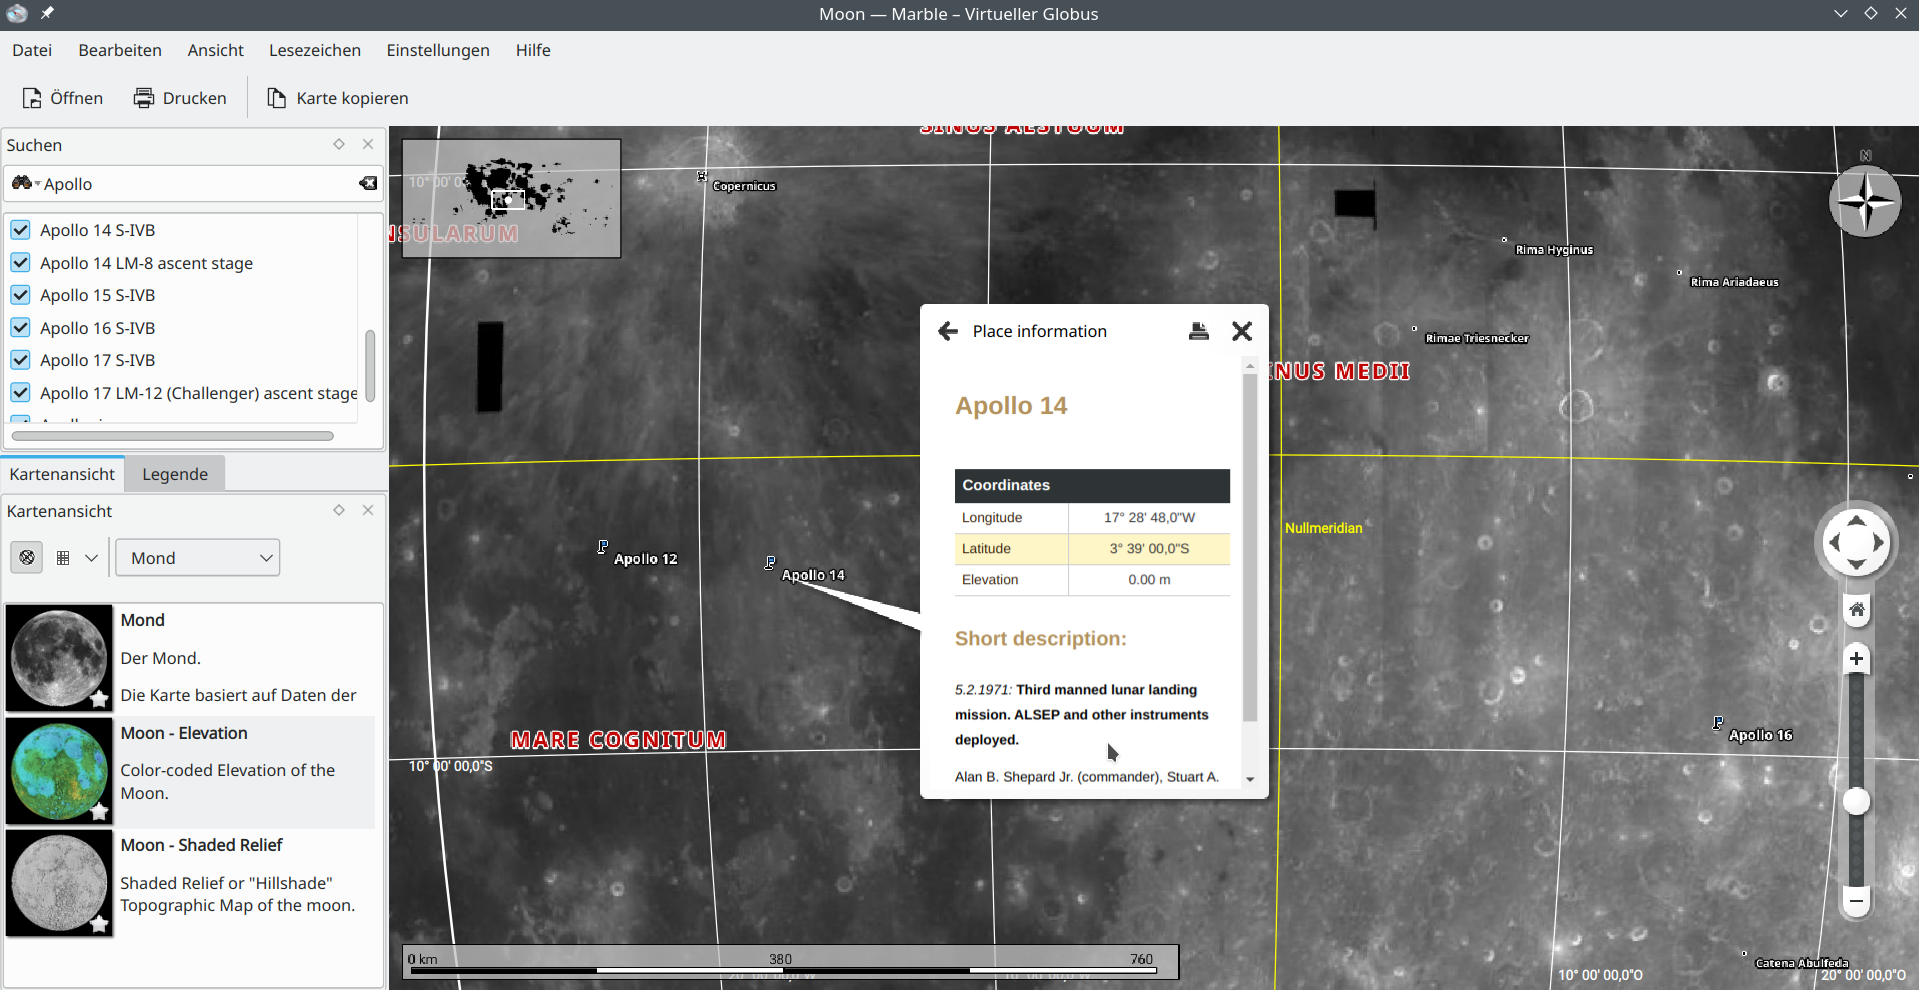Expand the projection dropdown arrow
The width and height of the screenshot is (1919, 990).
click(x=91, y=558)
